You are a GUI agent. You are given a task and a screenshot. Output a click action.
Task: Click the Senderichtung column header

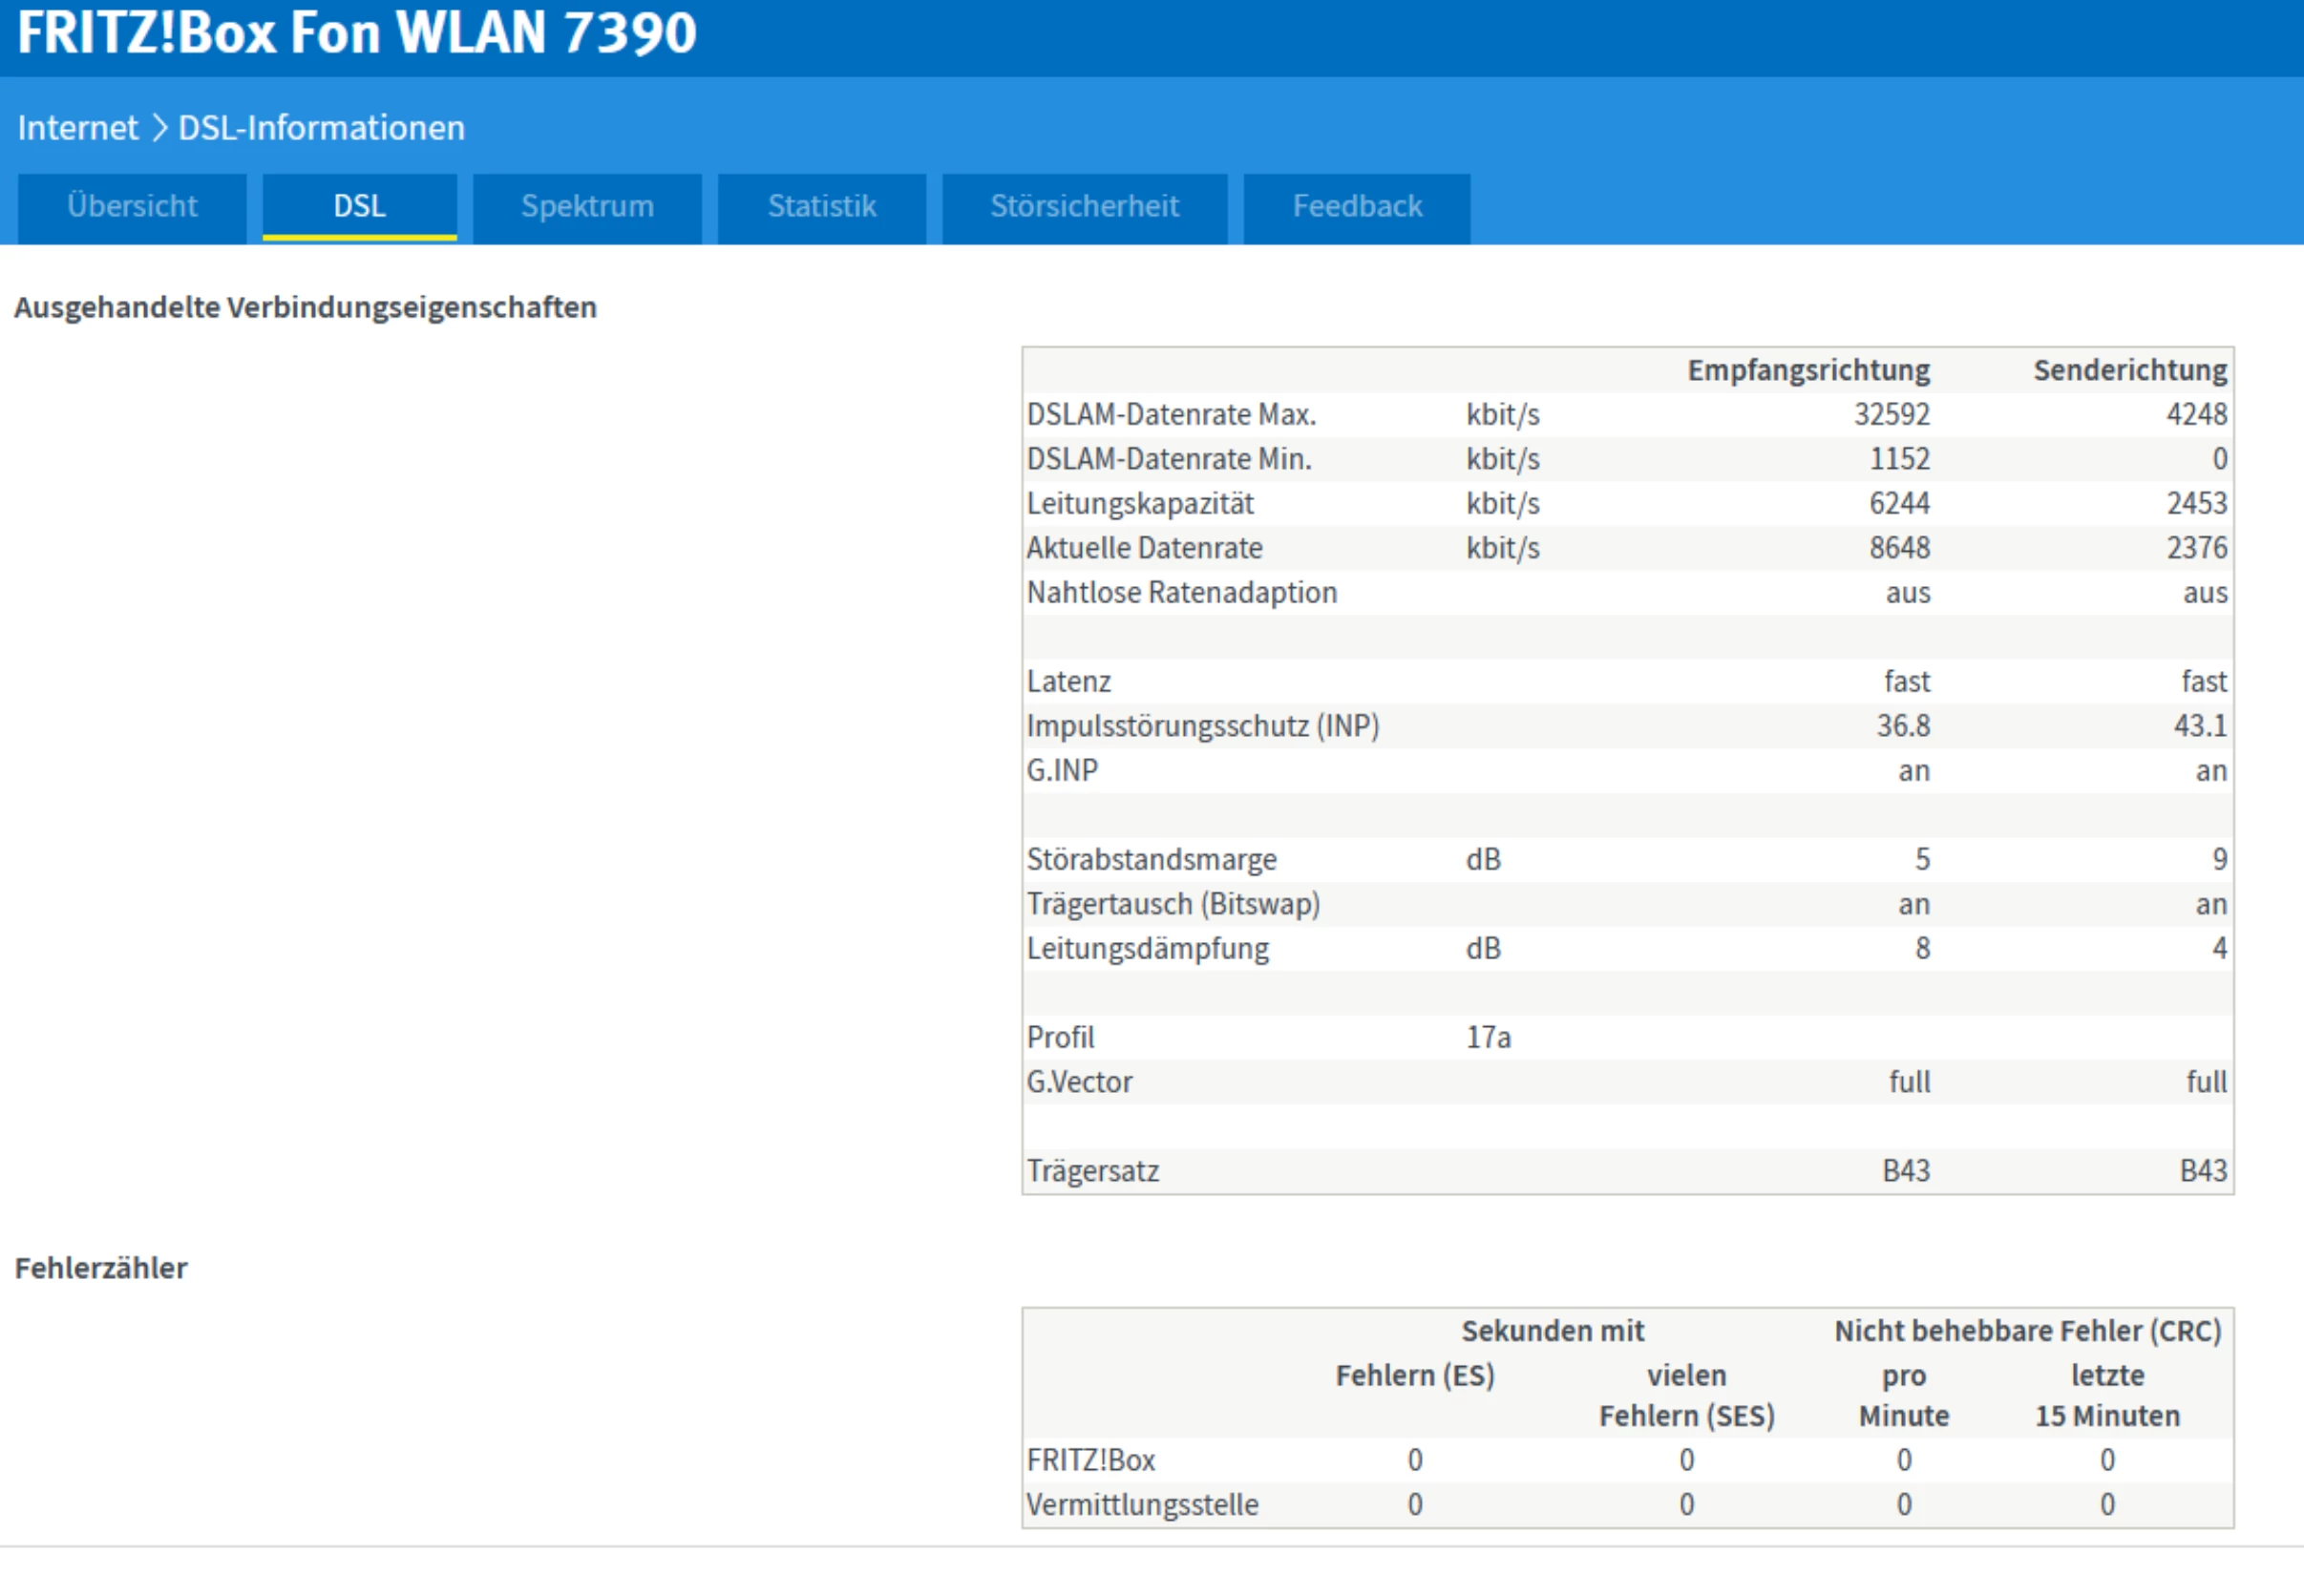[2129, 371]
